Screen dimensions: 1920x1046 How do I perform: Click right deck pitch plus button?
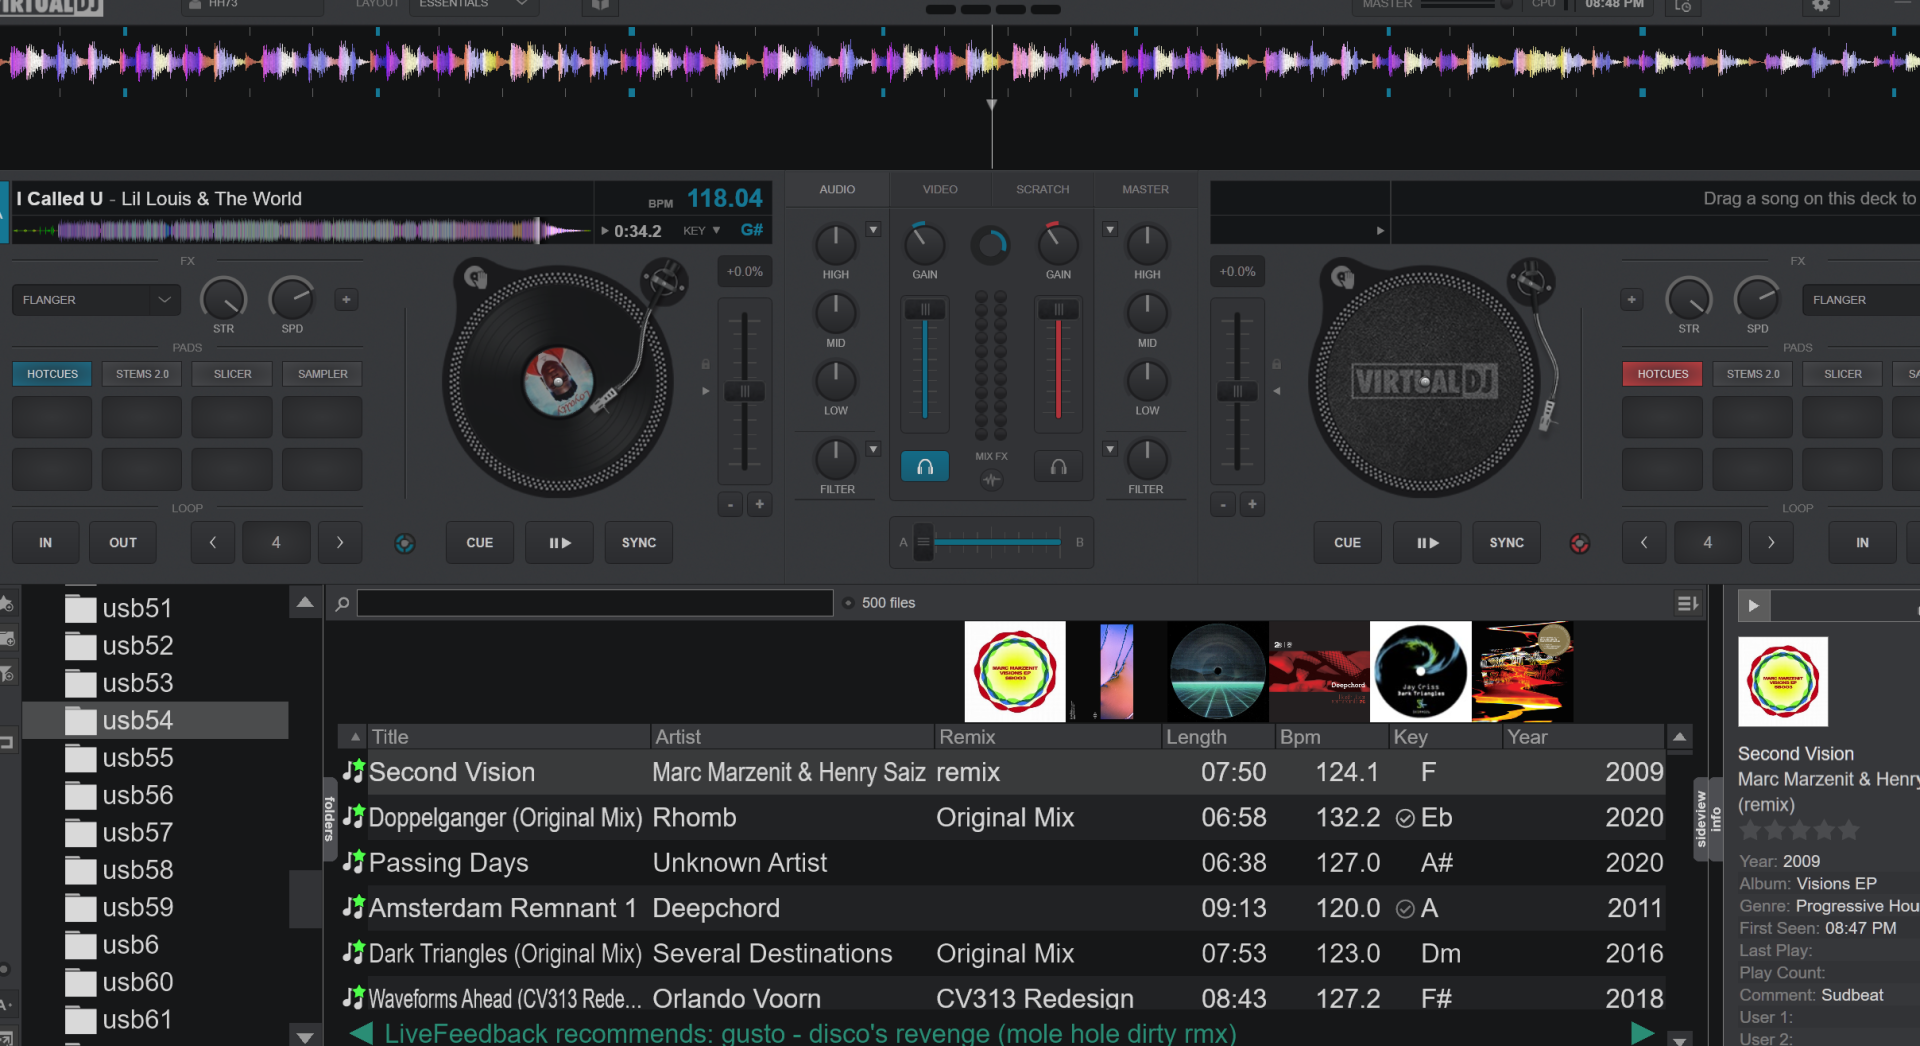1252,505
